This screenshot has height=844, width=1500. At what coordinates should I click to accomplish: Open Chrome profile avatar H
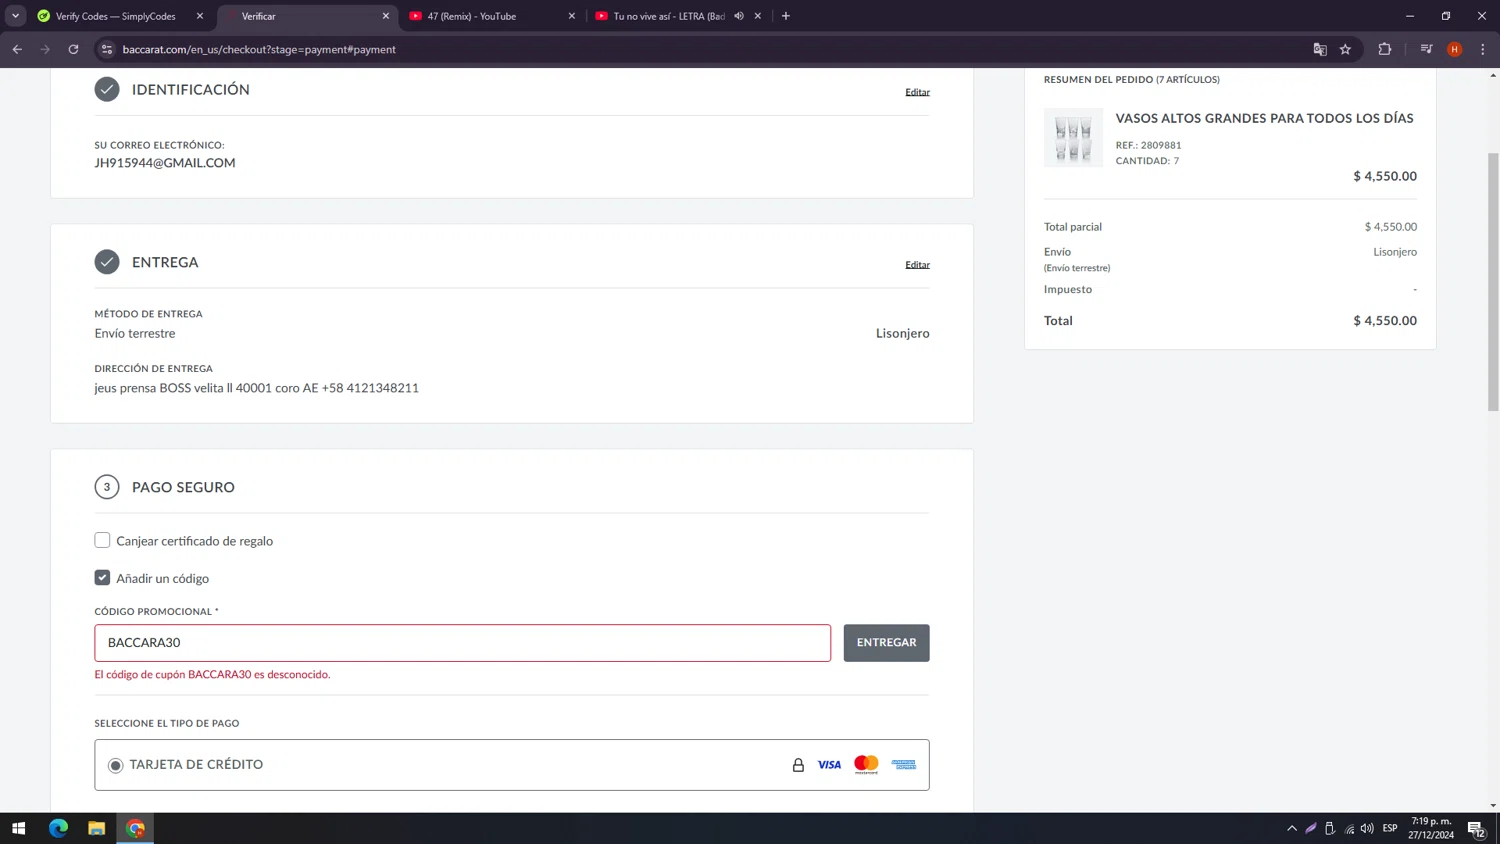[1455, 49]
